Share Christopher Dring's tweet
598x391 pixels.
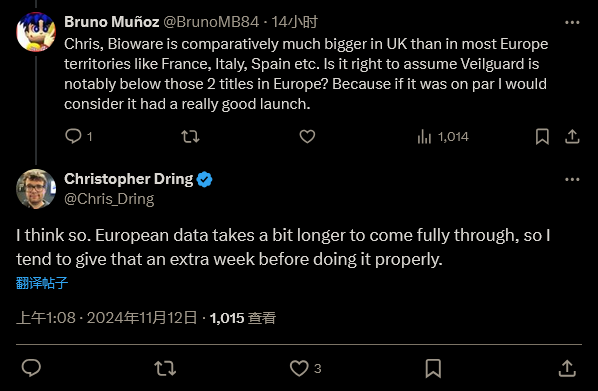pos(567,368)
